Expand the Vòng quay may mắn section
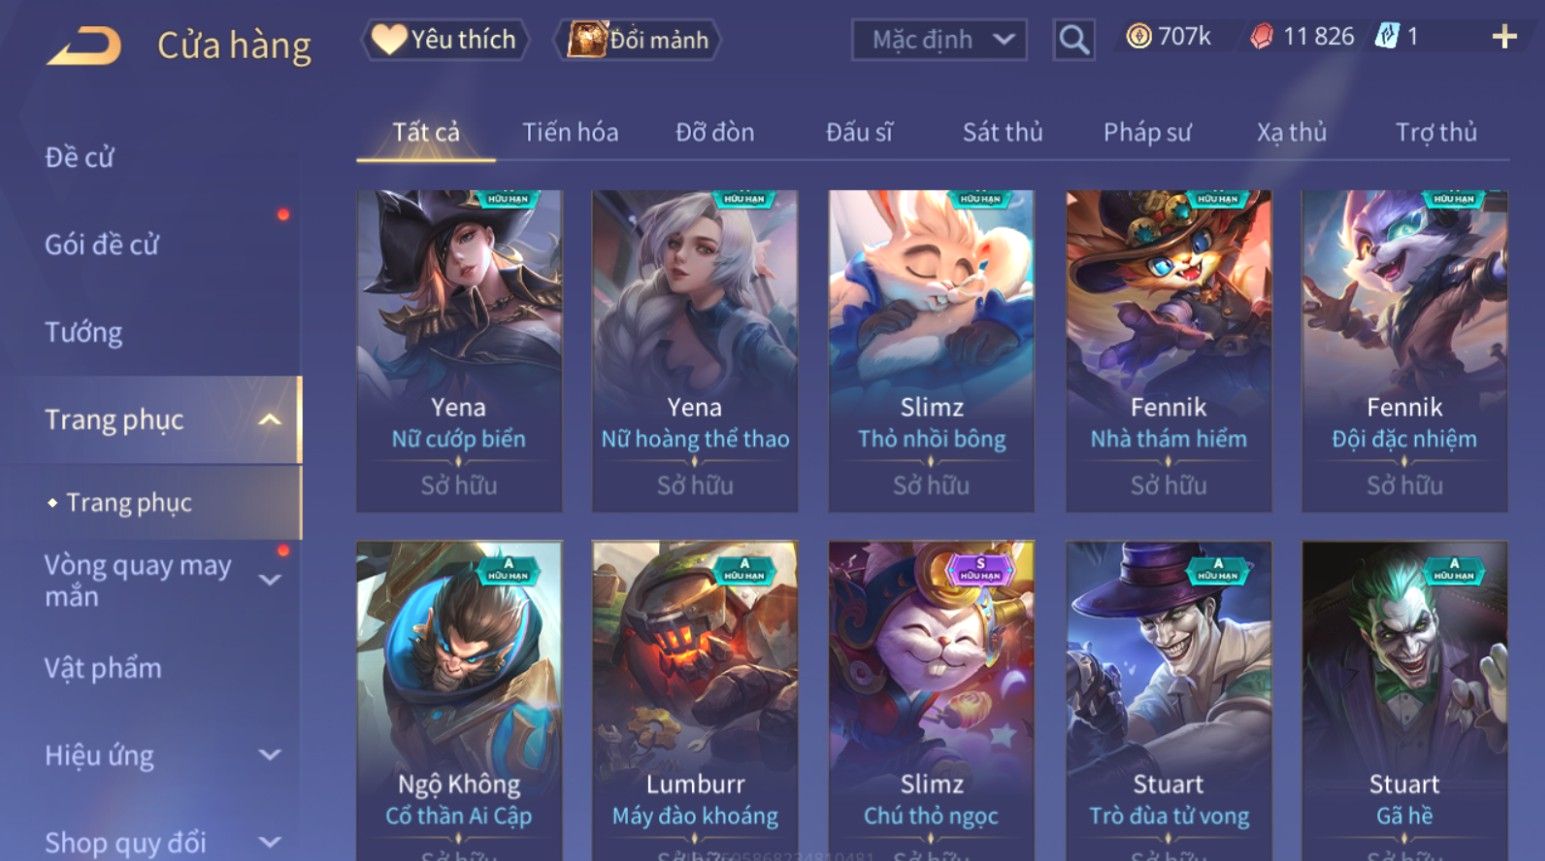The image size is (1545, 861). click(270, 580)
